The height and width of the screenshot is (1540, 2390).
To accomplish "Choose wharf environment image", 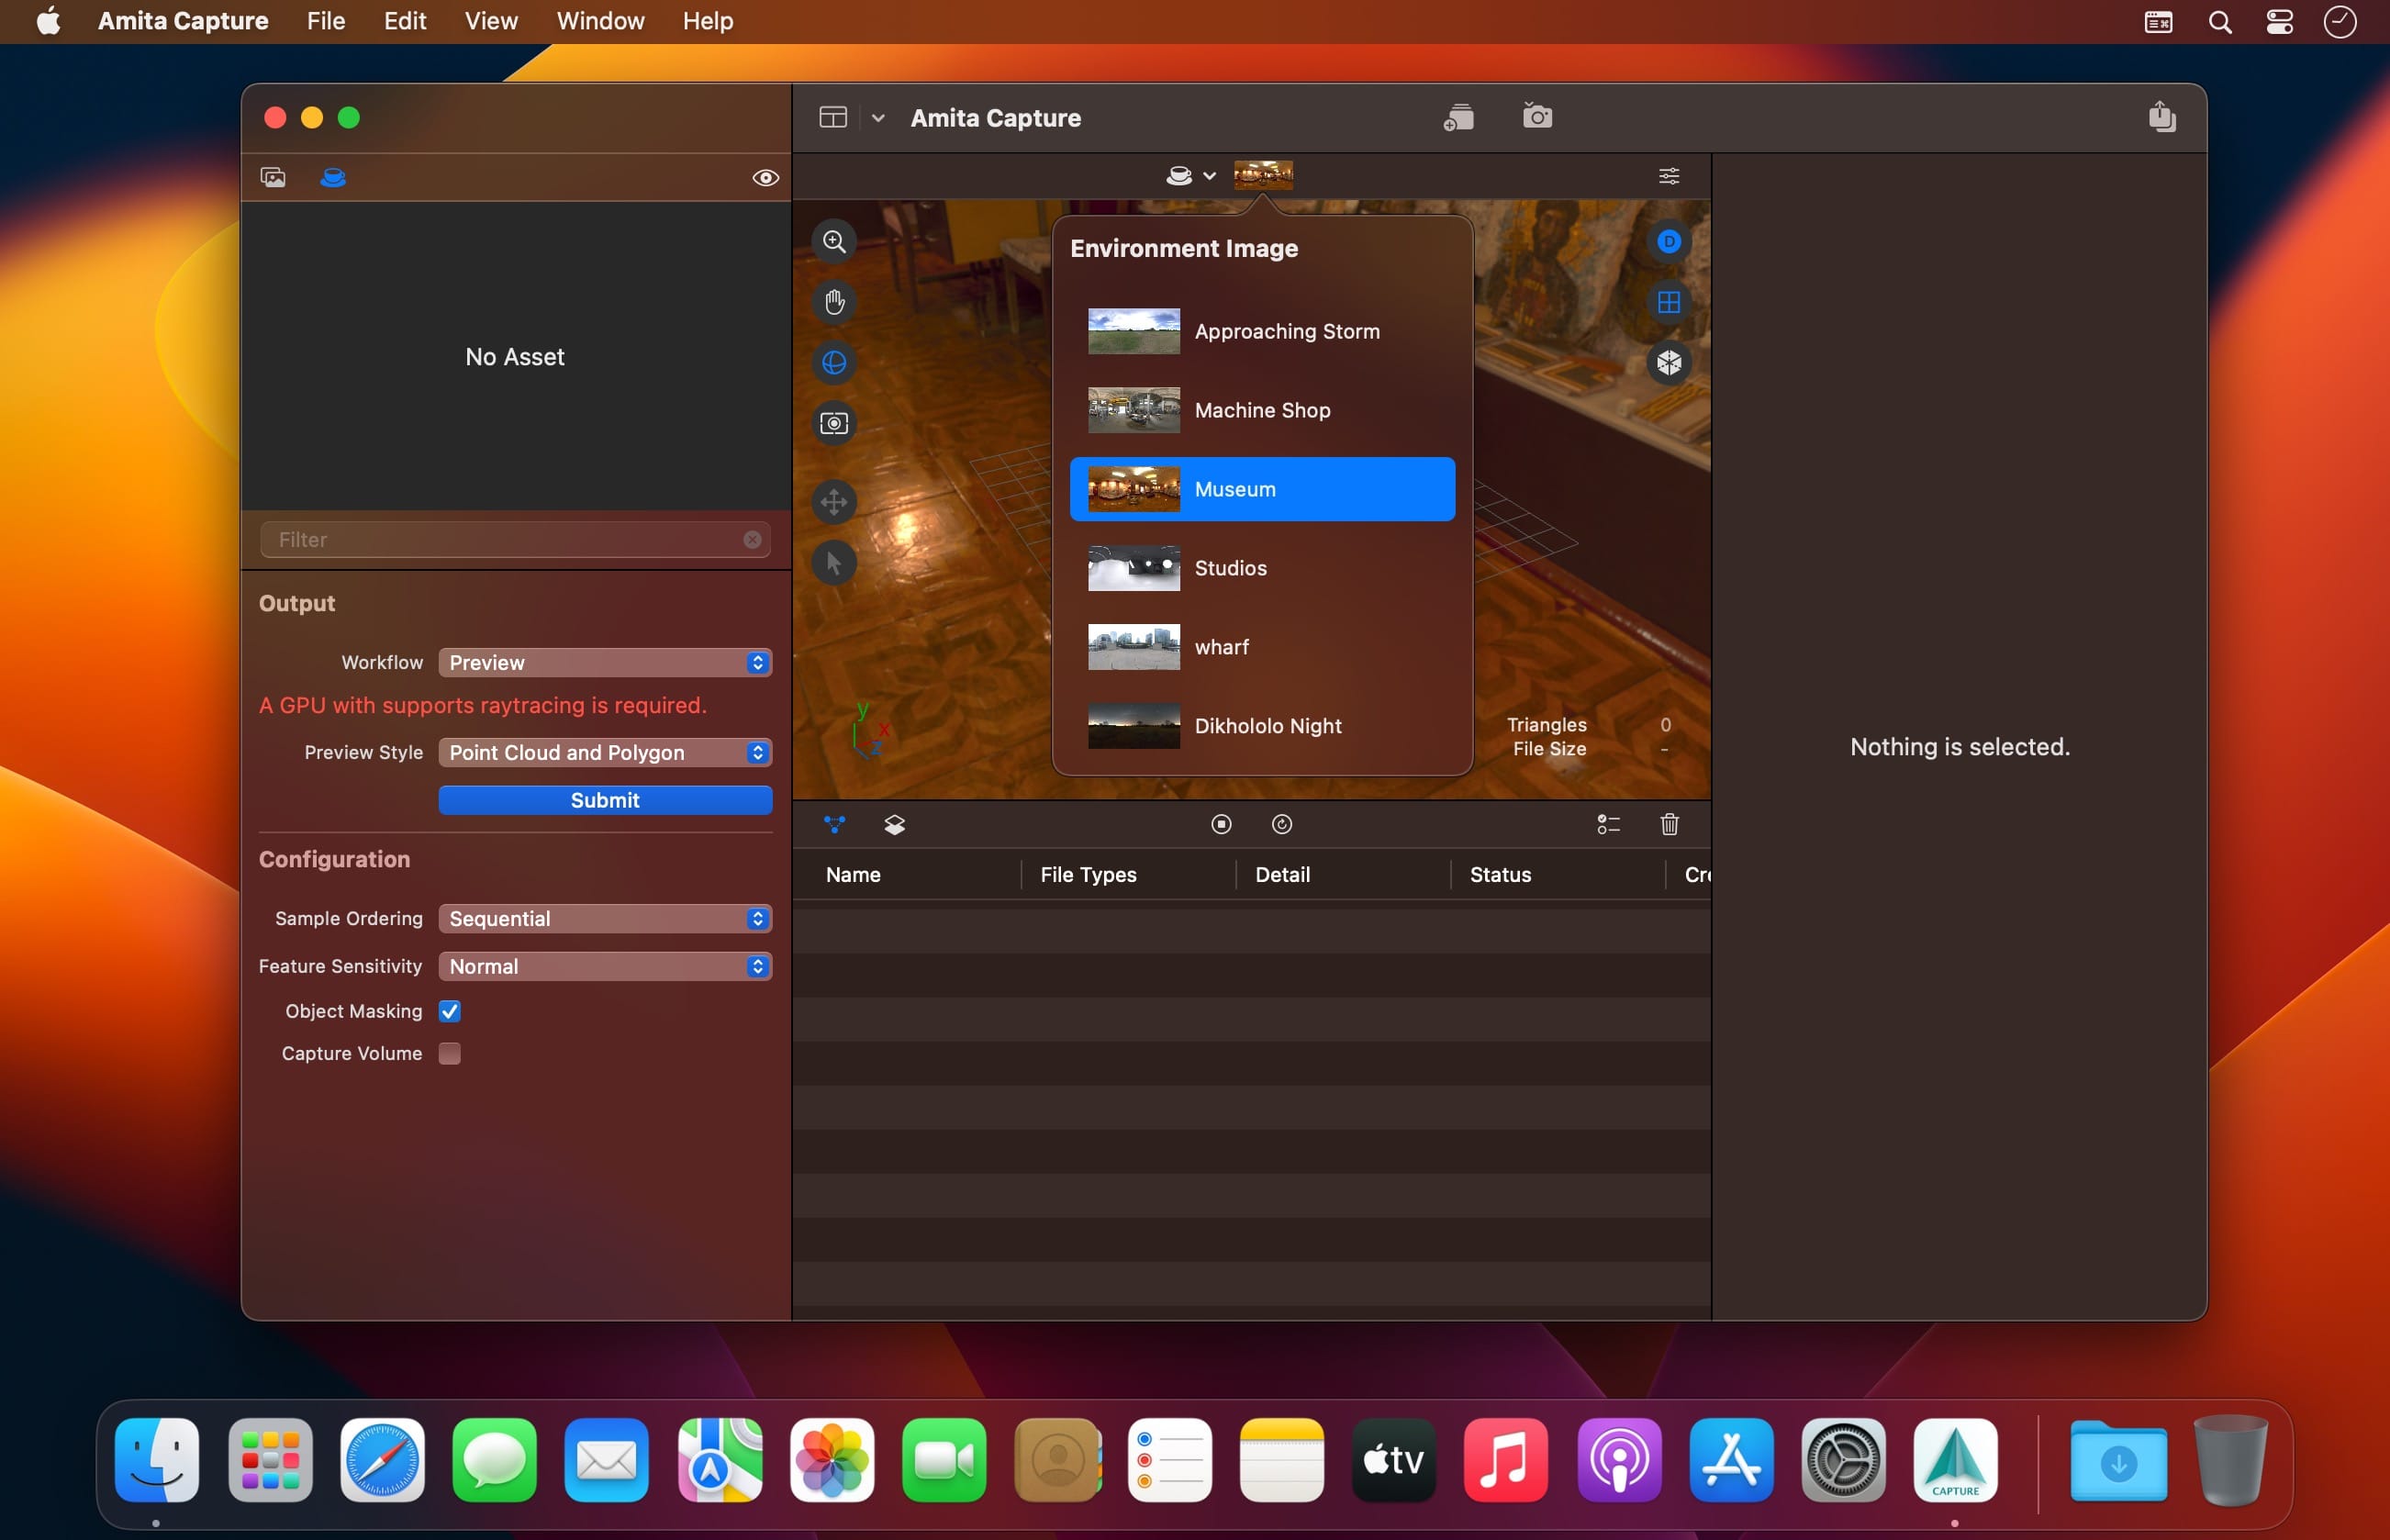I will point(1262,647).
